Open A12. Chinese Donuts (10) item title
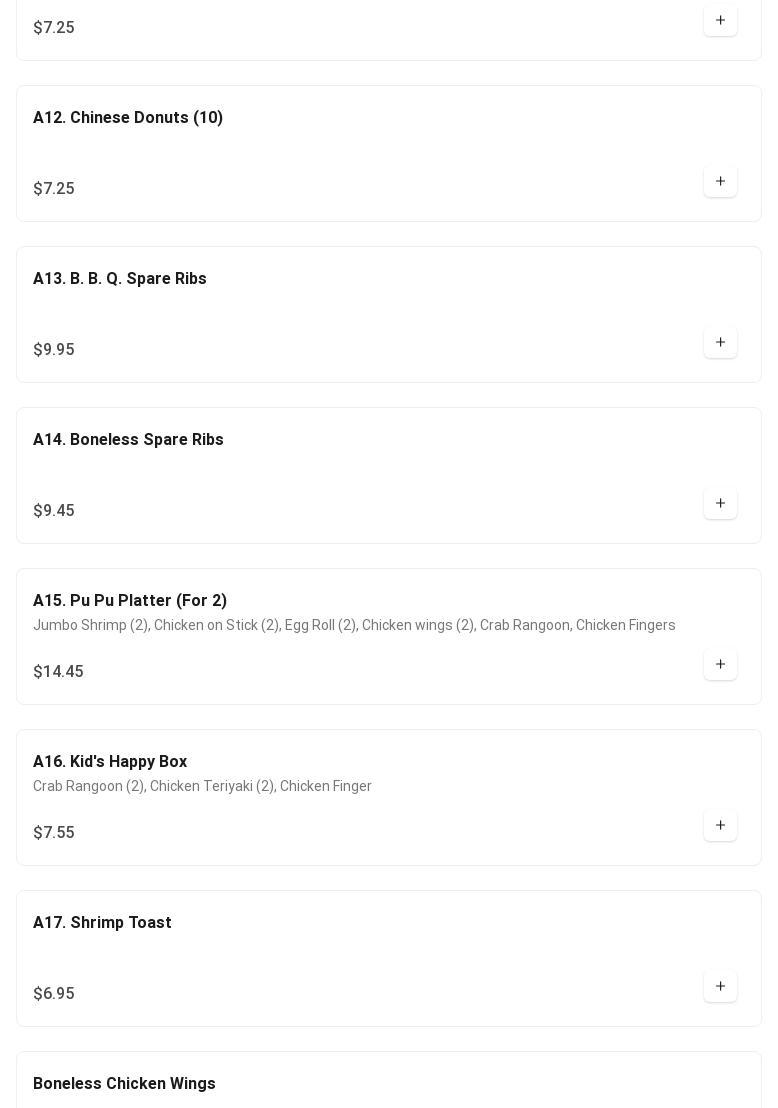 pyautogui.click(x=128, y=117)
